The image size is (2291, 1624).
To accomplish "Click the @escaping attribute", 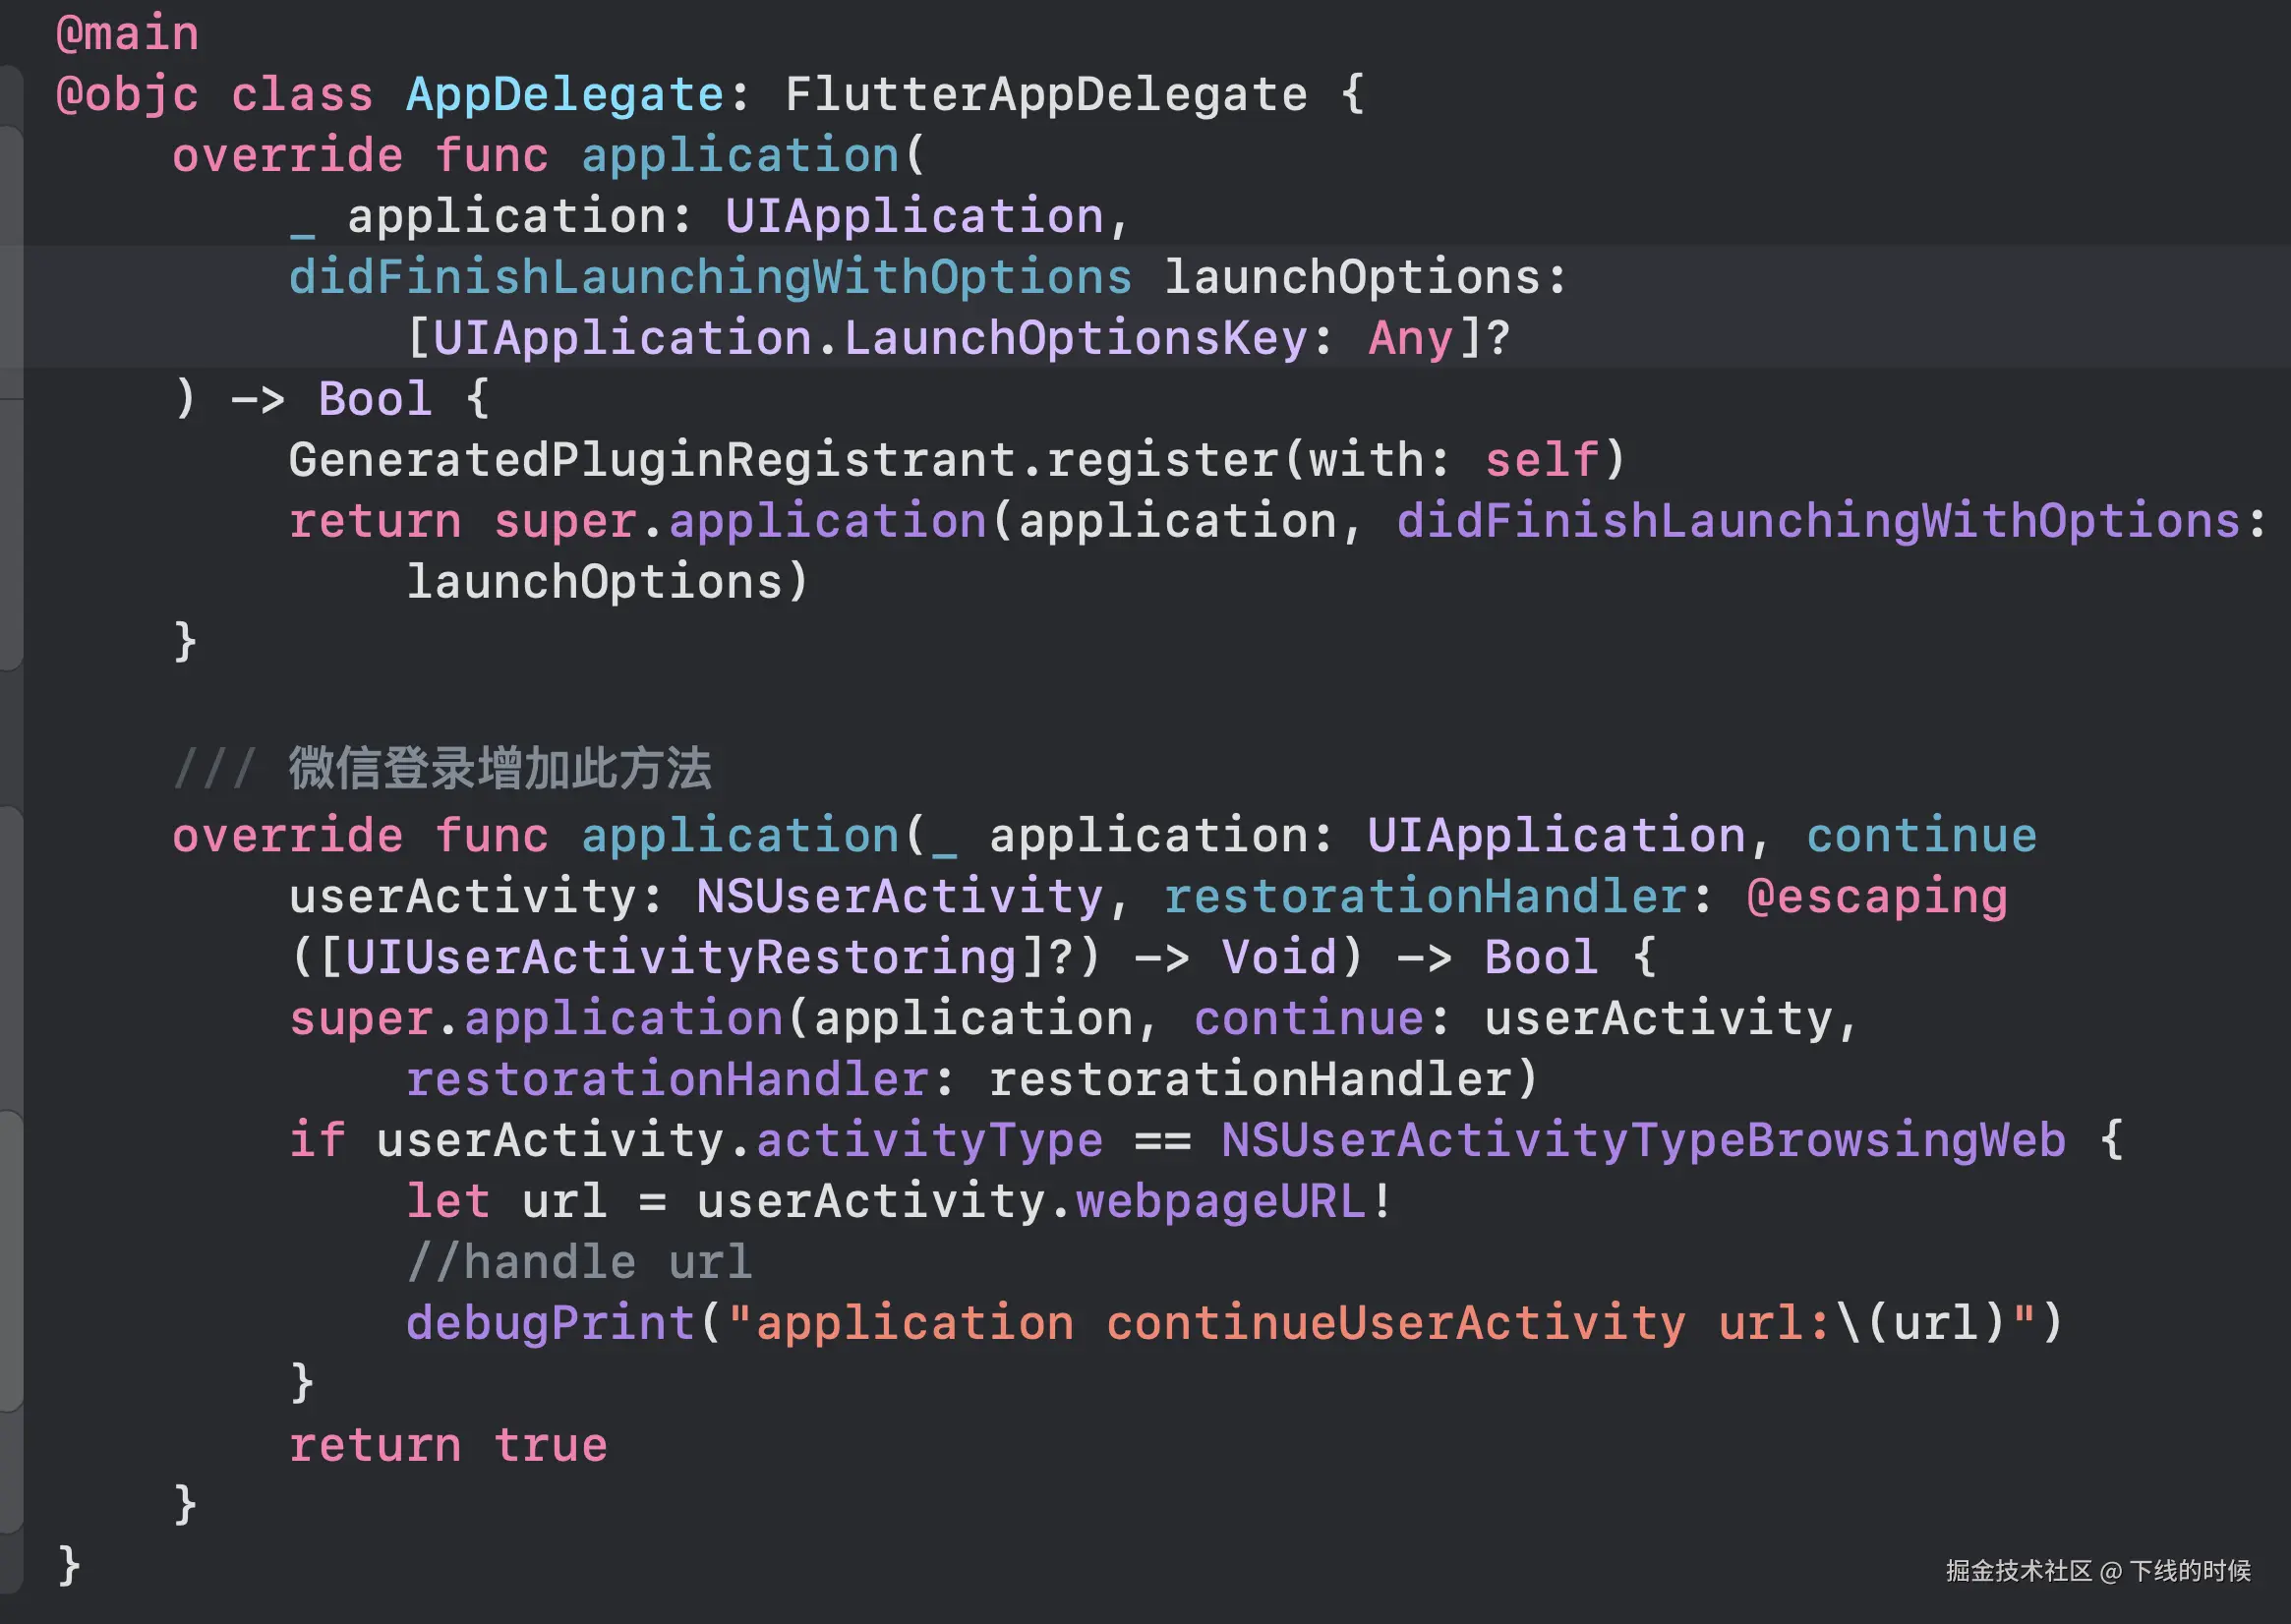I will click(x=1876, y=896).
